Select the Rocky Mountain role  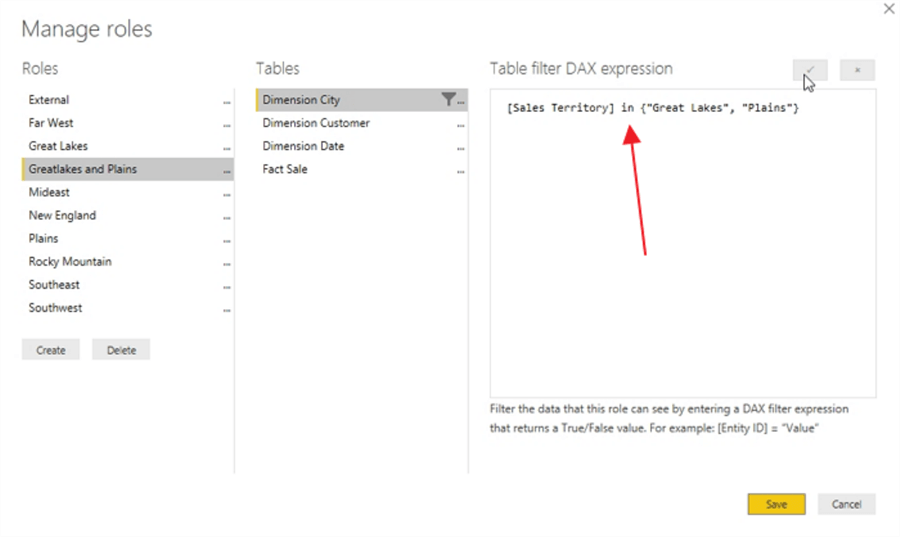70,262
